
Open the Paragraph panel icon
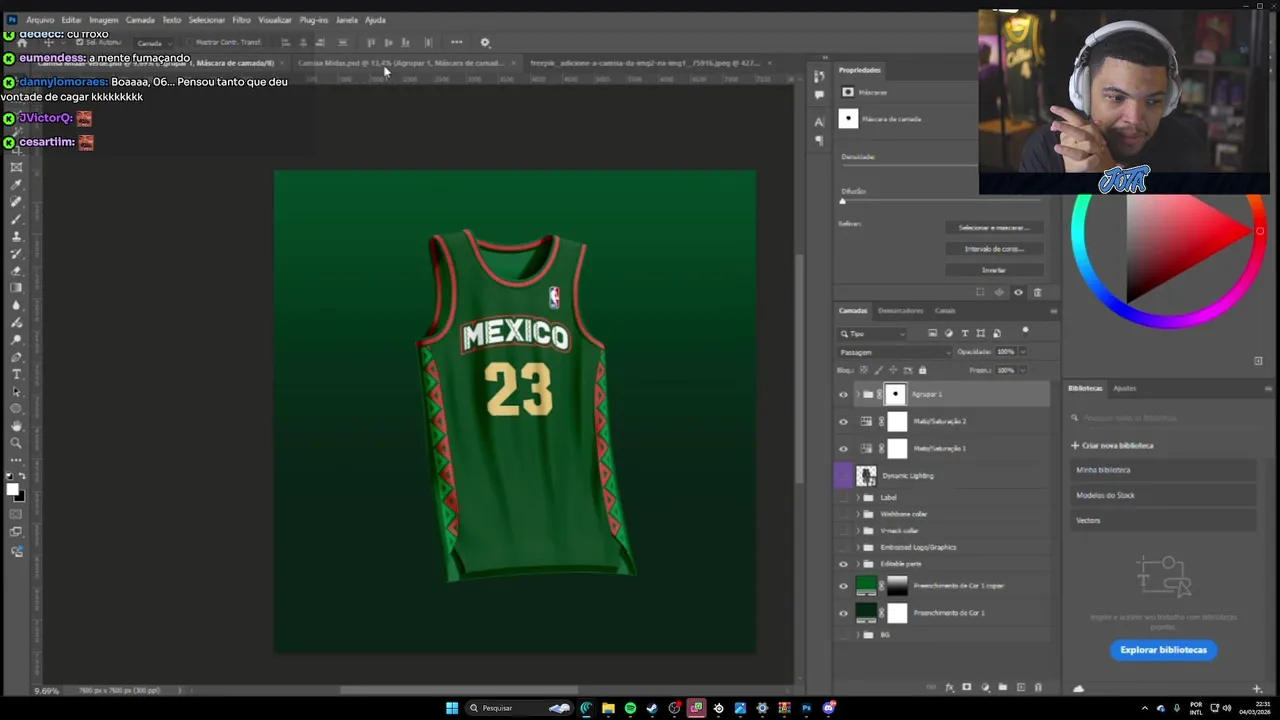coord(819,139)
